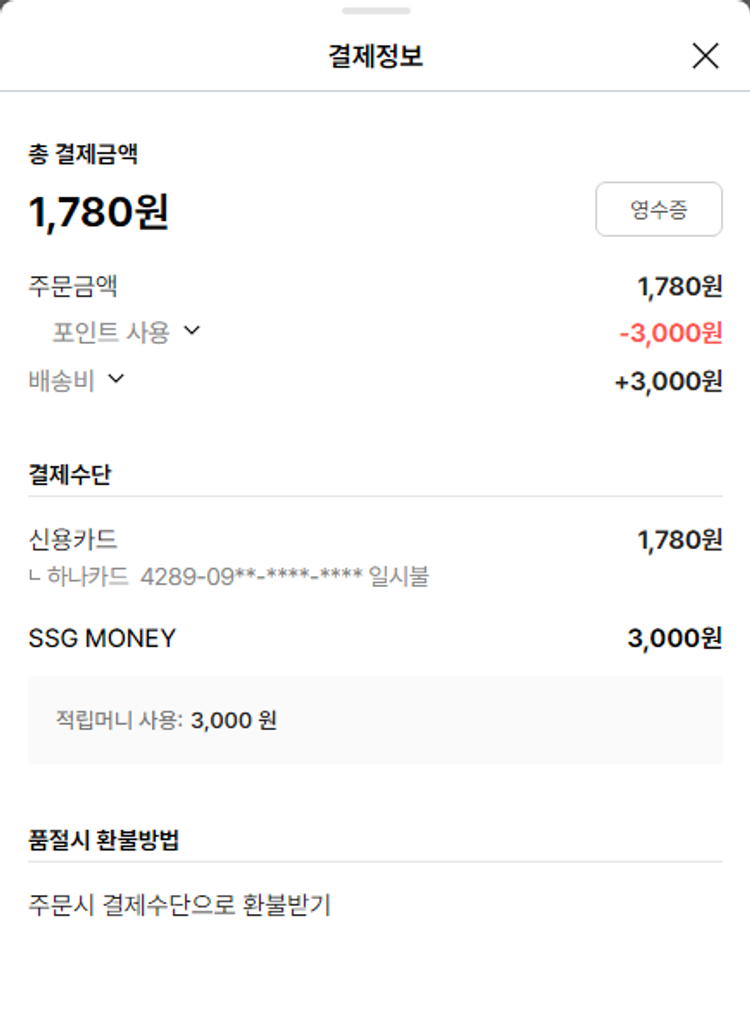Screen dimensions: 750x1024
Task: Click the 결제정보 header title
Action: pyautogui.click(x=375, y=56)
